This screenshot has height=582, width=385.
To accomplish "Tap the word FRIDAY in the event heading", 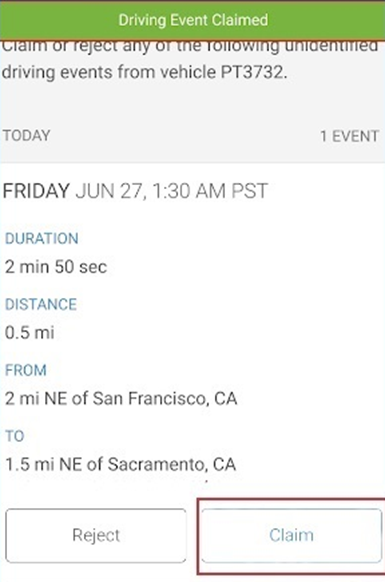I will [36, 191].
